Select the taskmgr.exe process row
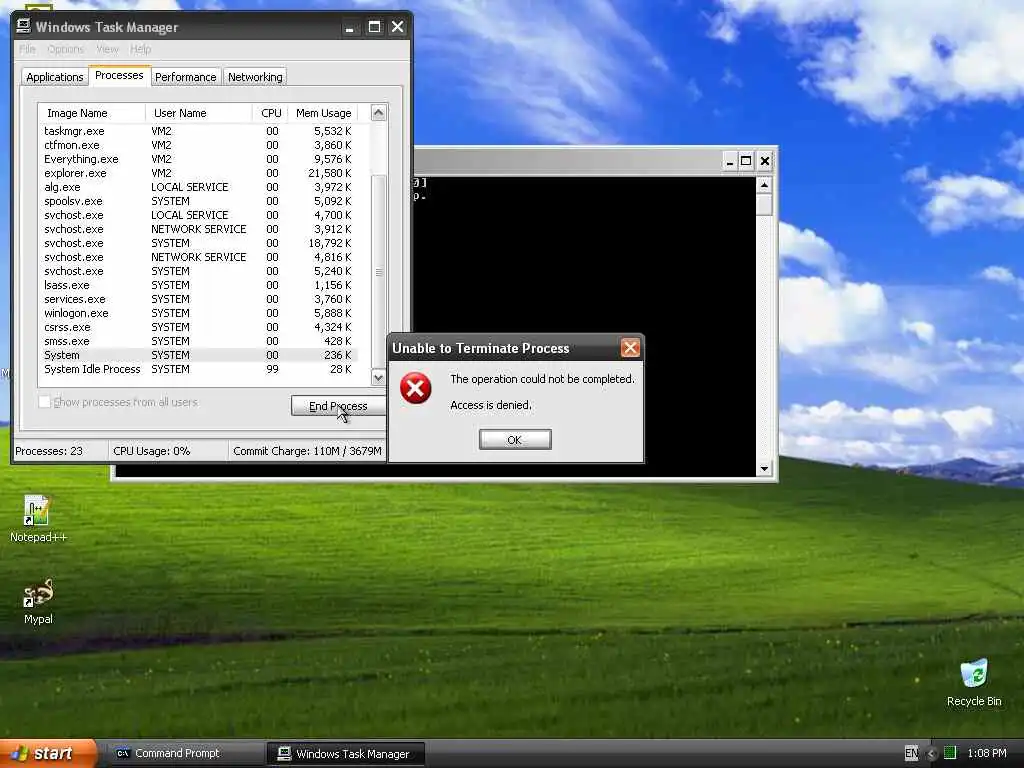The height and width of the screenshot is (768, 1024). click(x=197, y=131)
